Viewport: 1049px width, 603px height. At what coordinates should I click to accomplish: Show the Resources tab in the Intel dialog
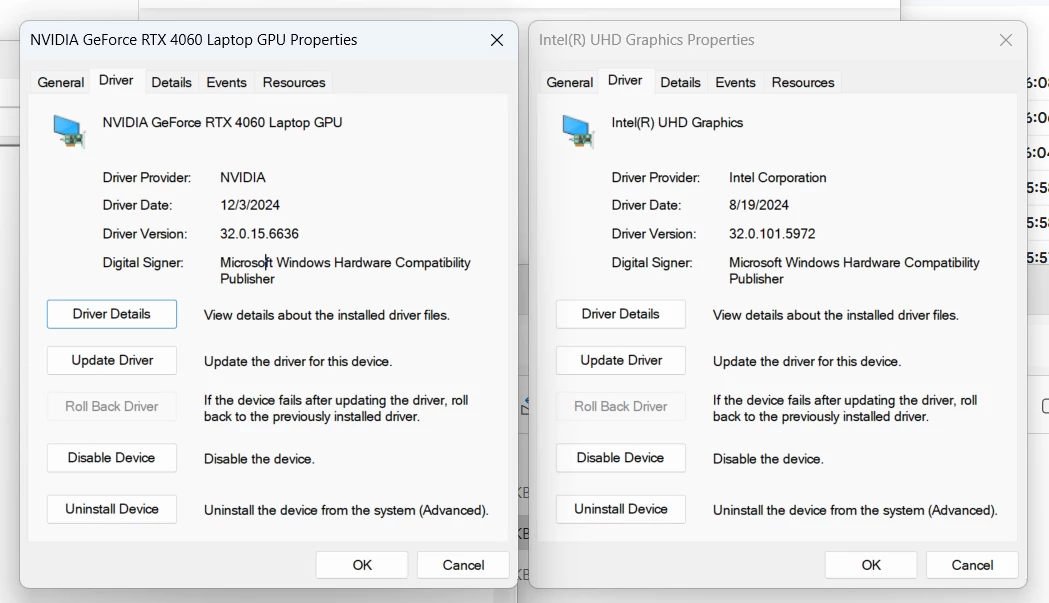(803, 82)
